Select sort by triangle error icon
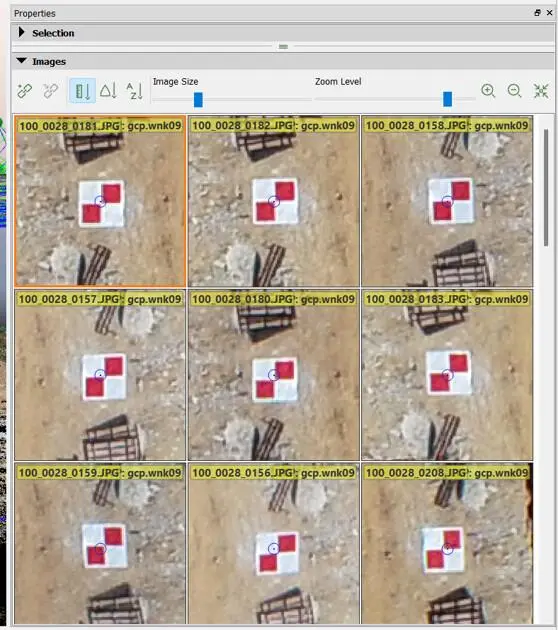The height and width of the screenshot is (630, 558). [108, 91]
